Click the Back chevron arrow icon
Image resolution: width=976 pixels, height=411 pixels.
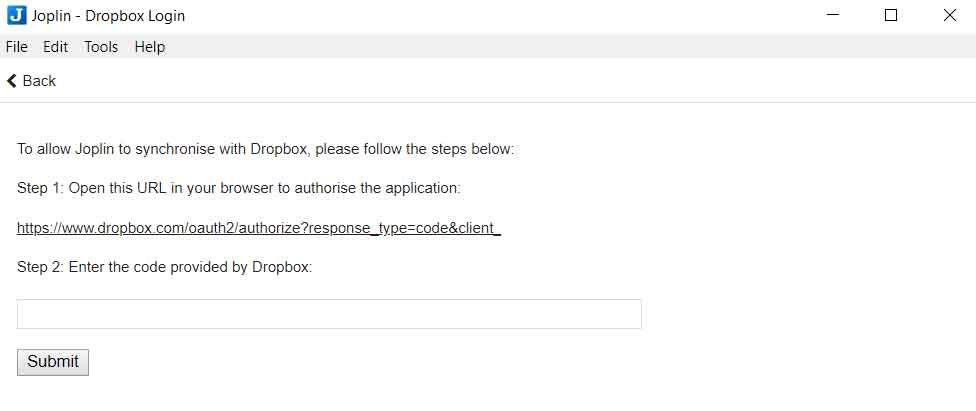[x=12, y=81]
